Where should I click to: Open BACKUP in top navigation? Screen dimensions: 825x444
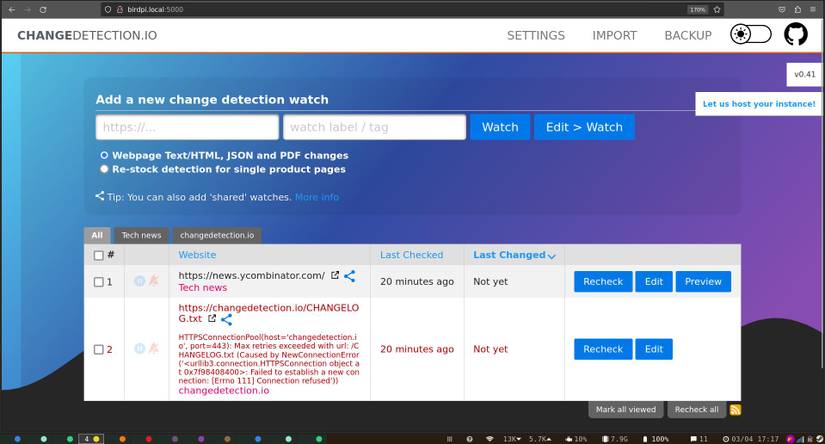688,35
